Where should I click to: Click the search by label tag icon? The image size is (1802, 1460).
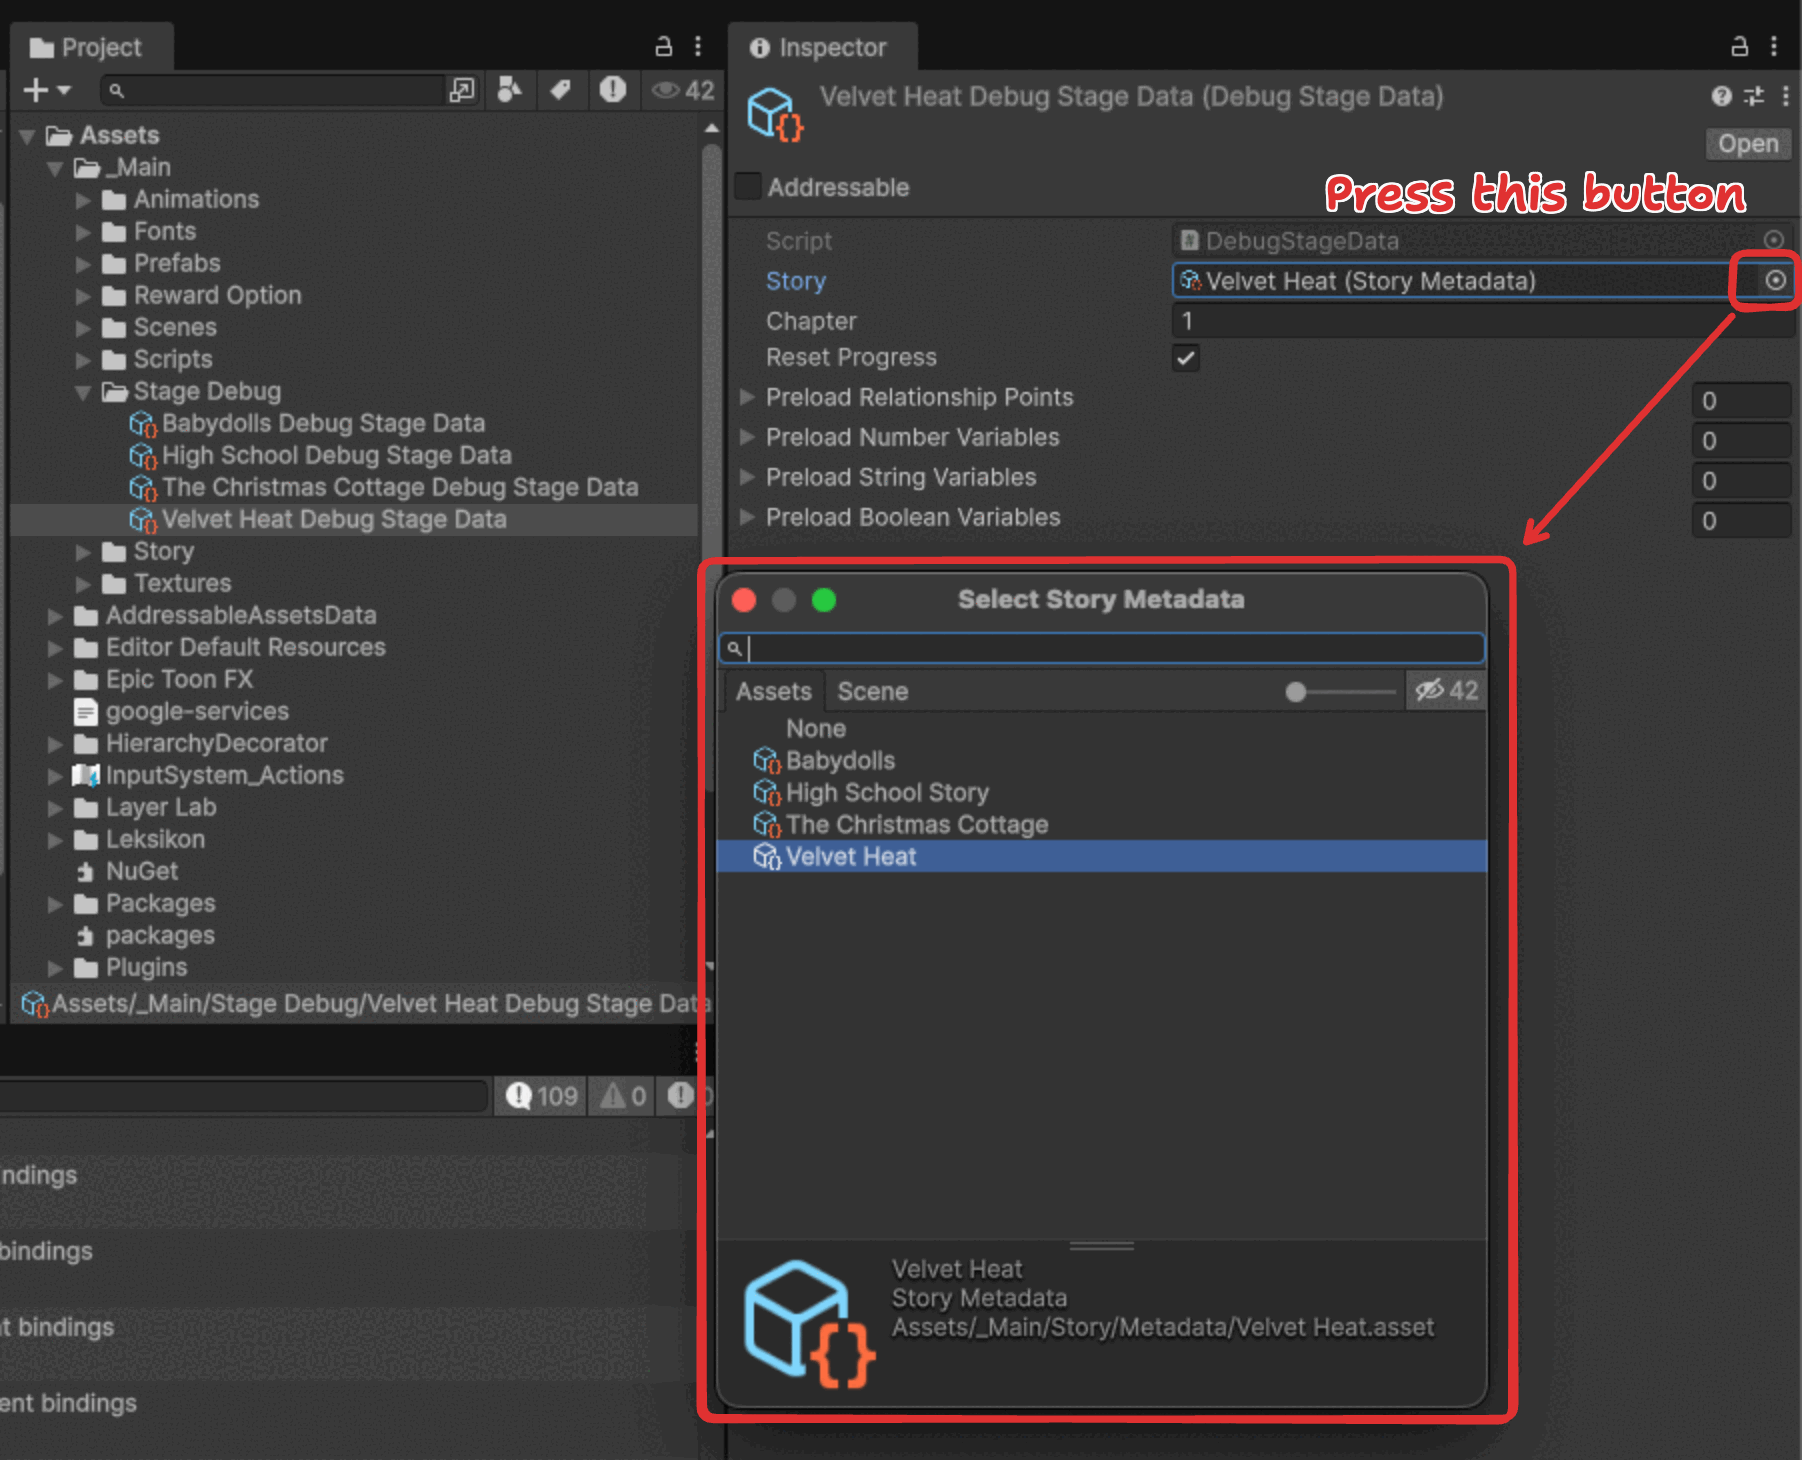coord(561,90)
